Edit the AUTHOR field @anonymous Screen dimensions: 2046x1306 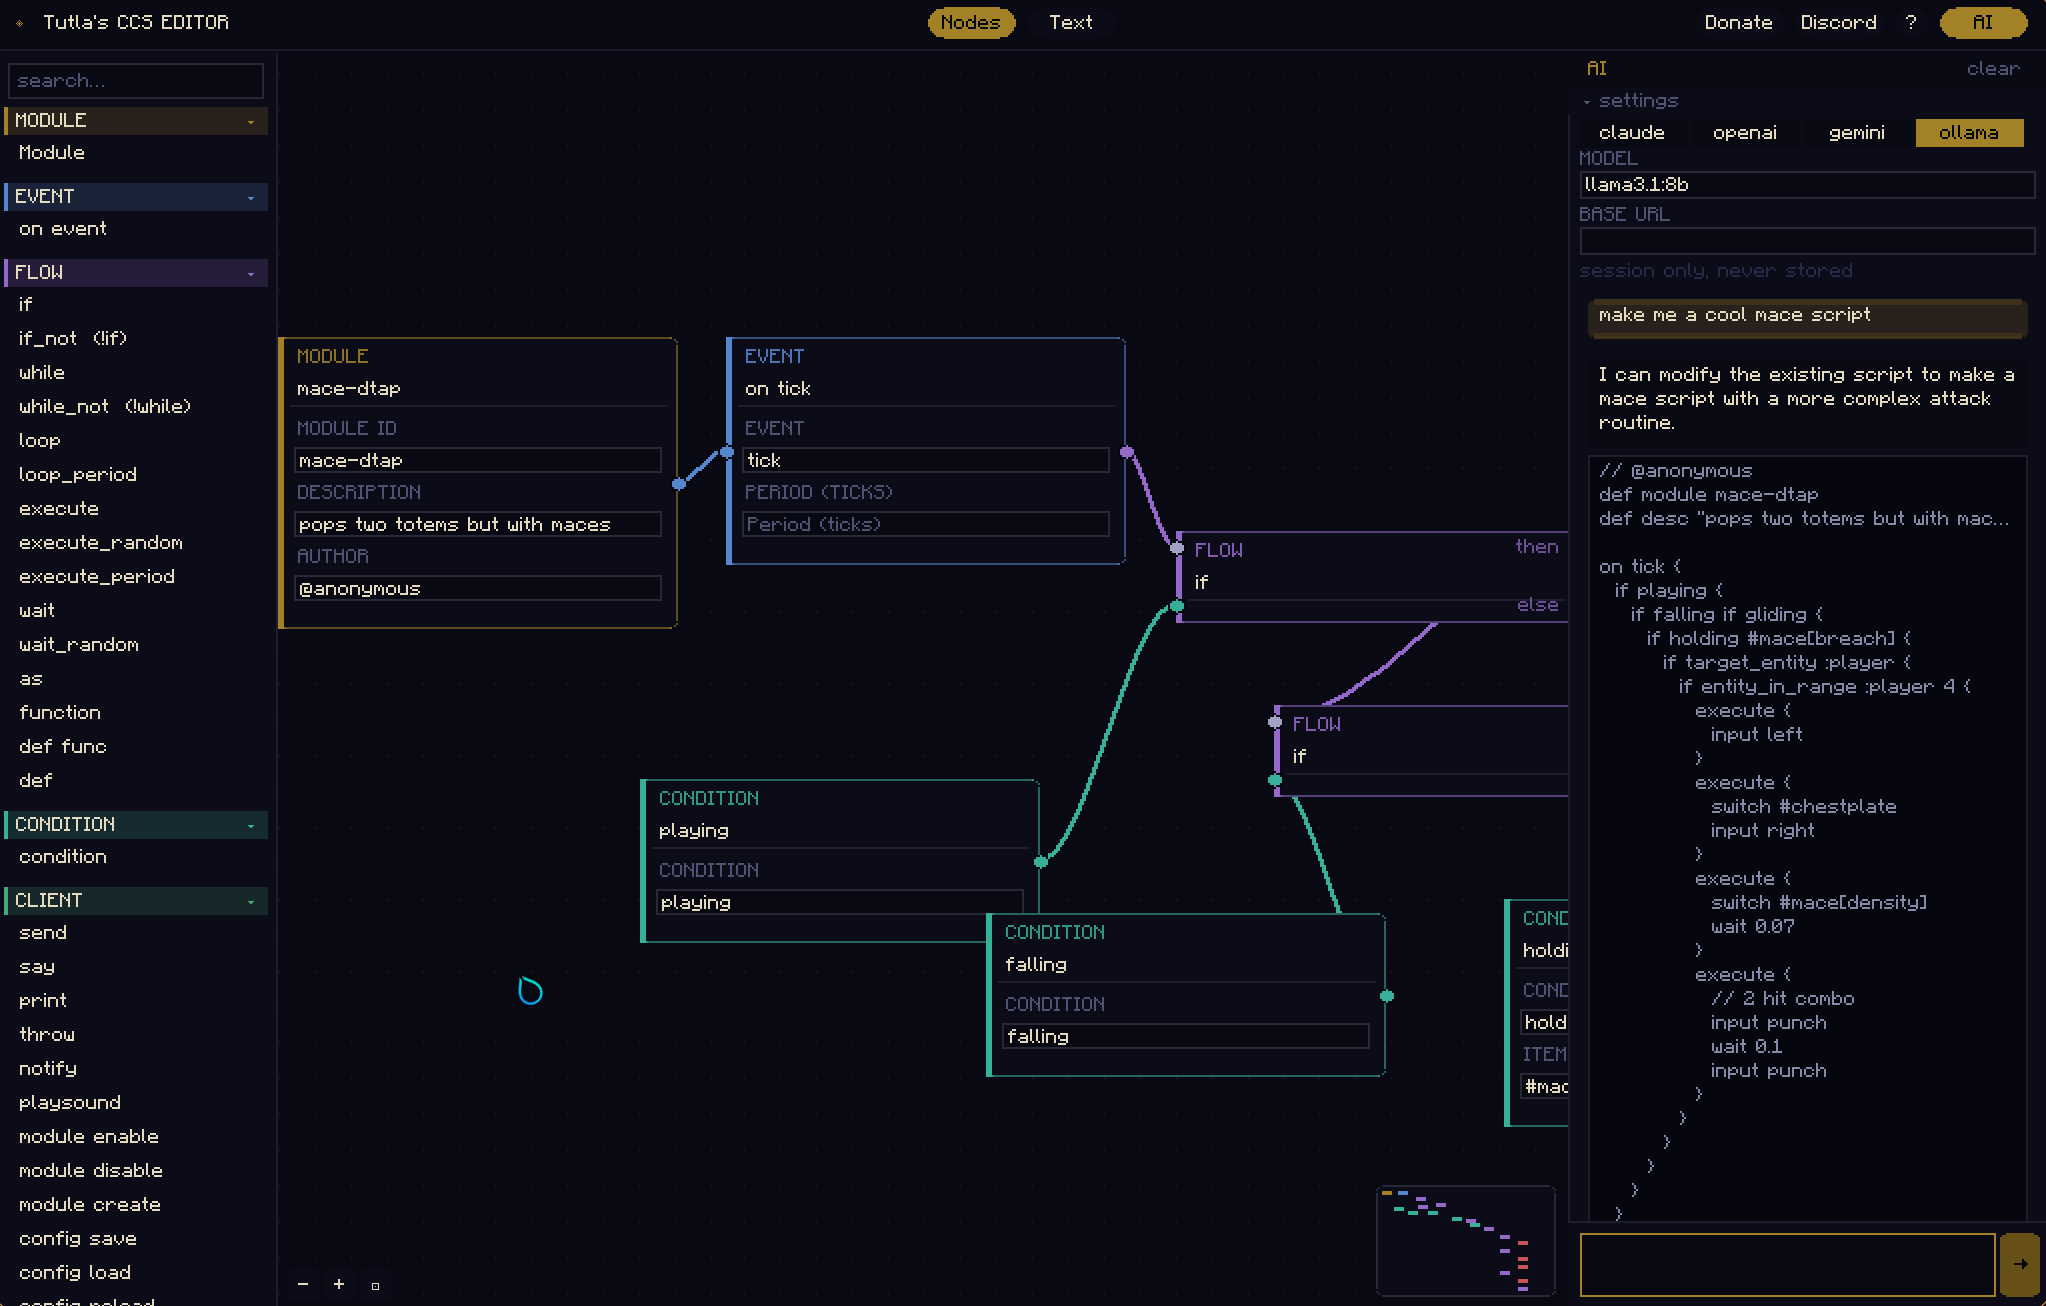tap(478, 589)
